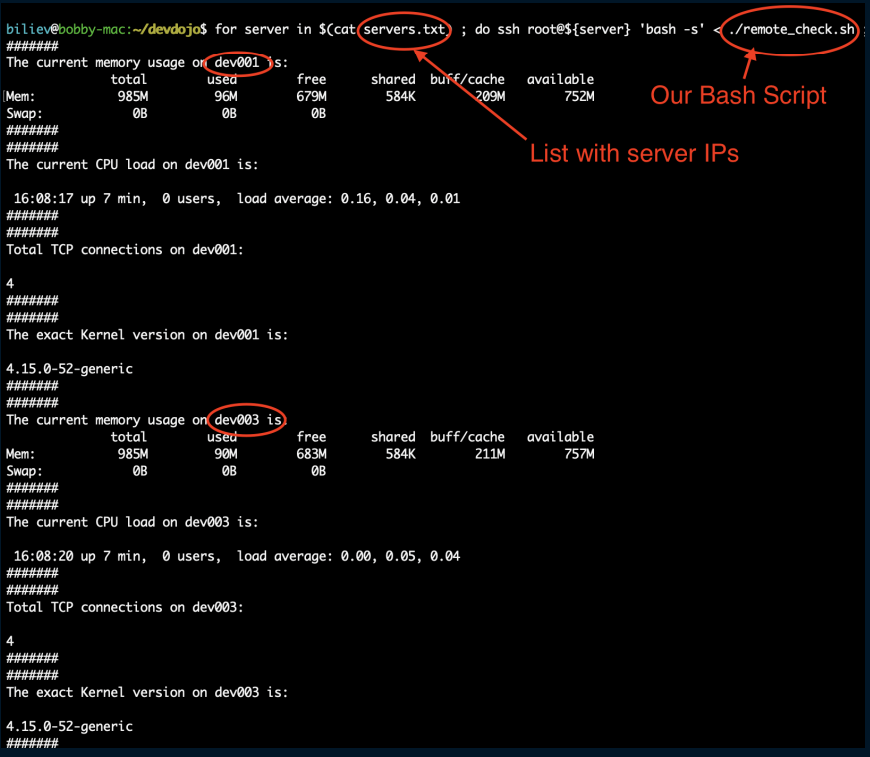The height and width of the screenshot is (757, 870).
Task: Click the line "The current memory usage on dev003 is:"
Action: (x=147, y=420)
